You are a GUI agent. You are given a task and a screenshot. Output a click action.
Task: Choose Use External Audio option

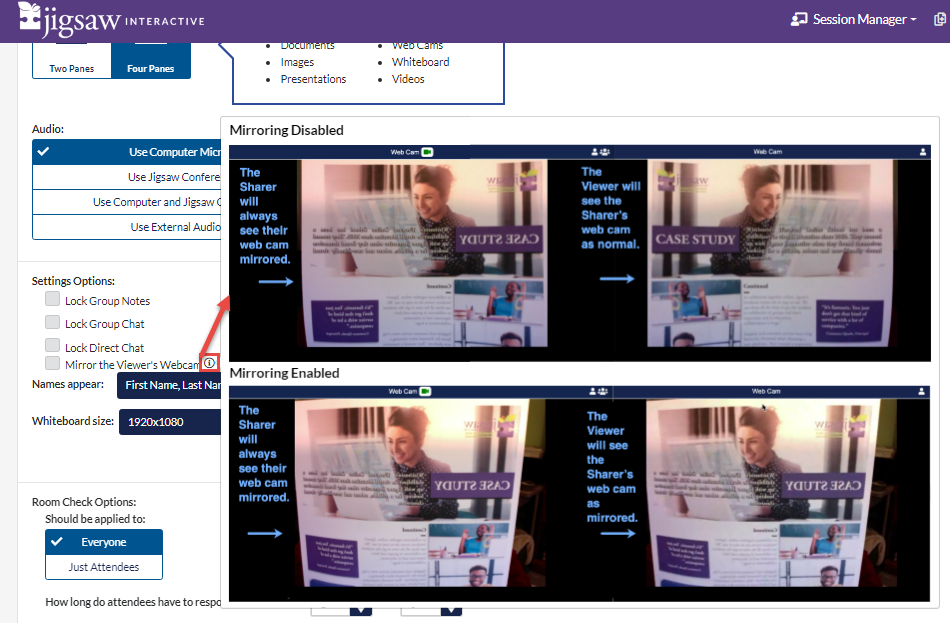(x=128, y=227)
